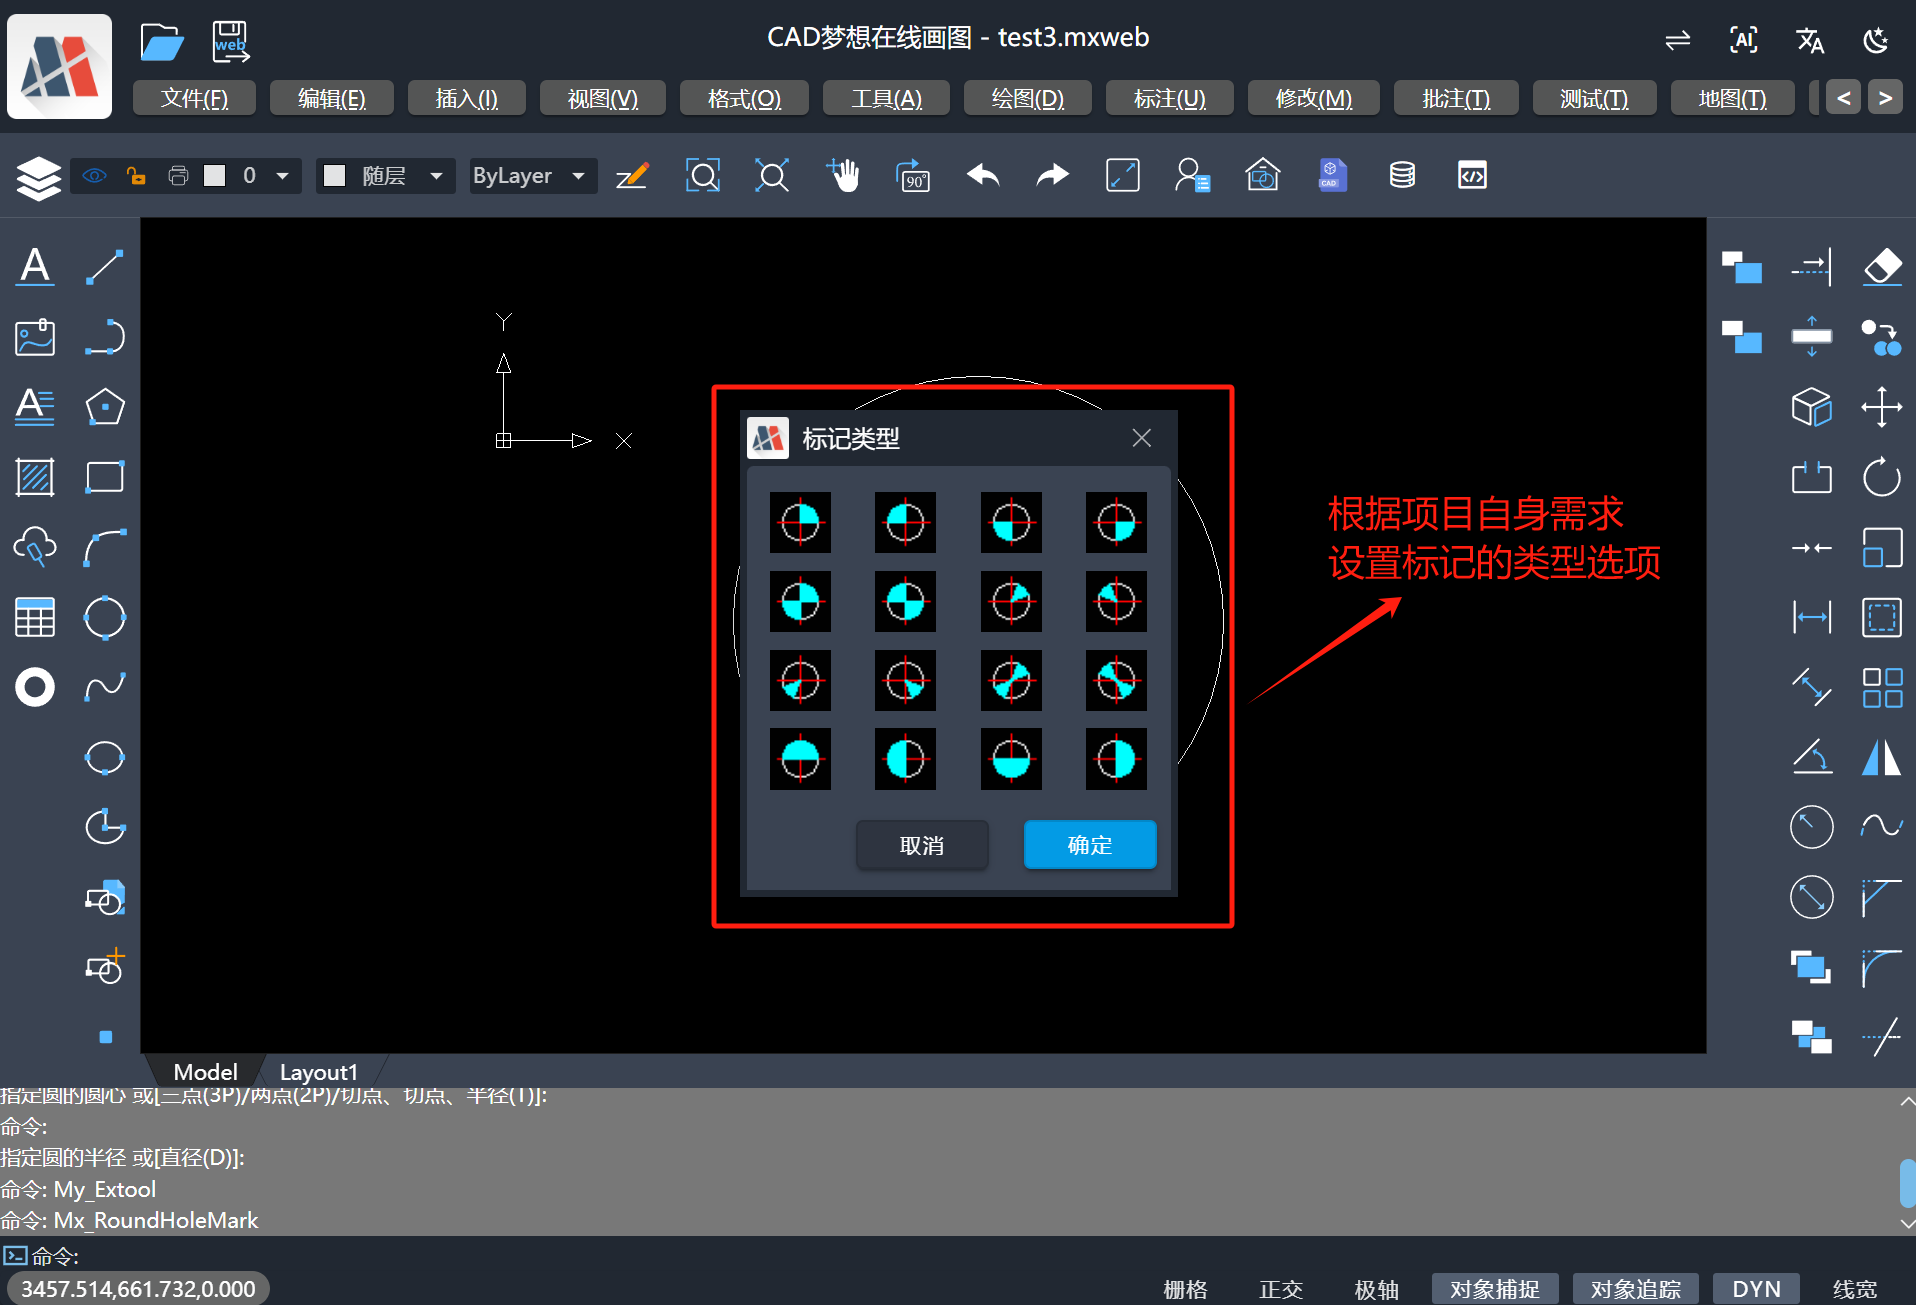Viewport: 1916px width, 1305px height.
Task: Select the revision cloud tool
Action: pyautogui.click(x=34, y=547)
